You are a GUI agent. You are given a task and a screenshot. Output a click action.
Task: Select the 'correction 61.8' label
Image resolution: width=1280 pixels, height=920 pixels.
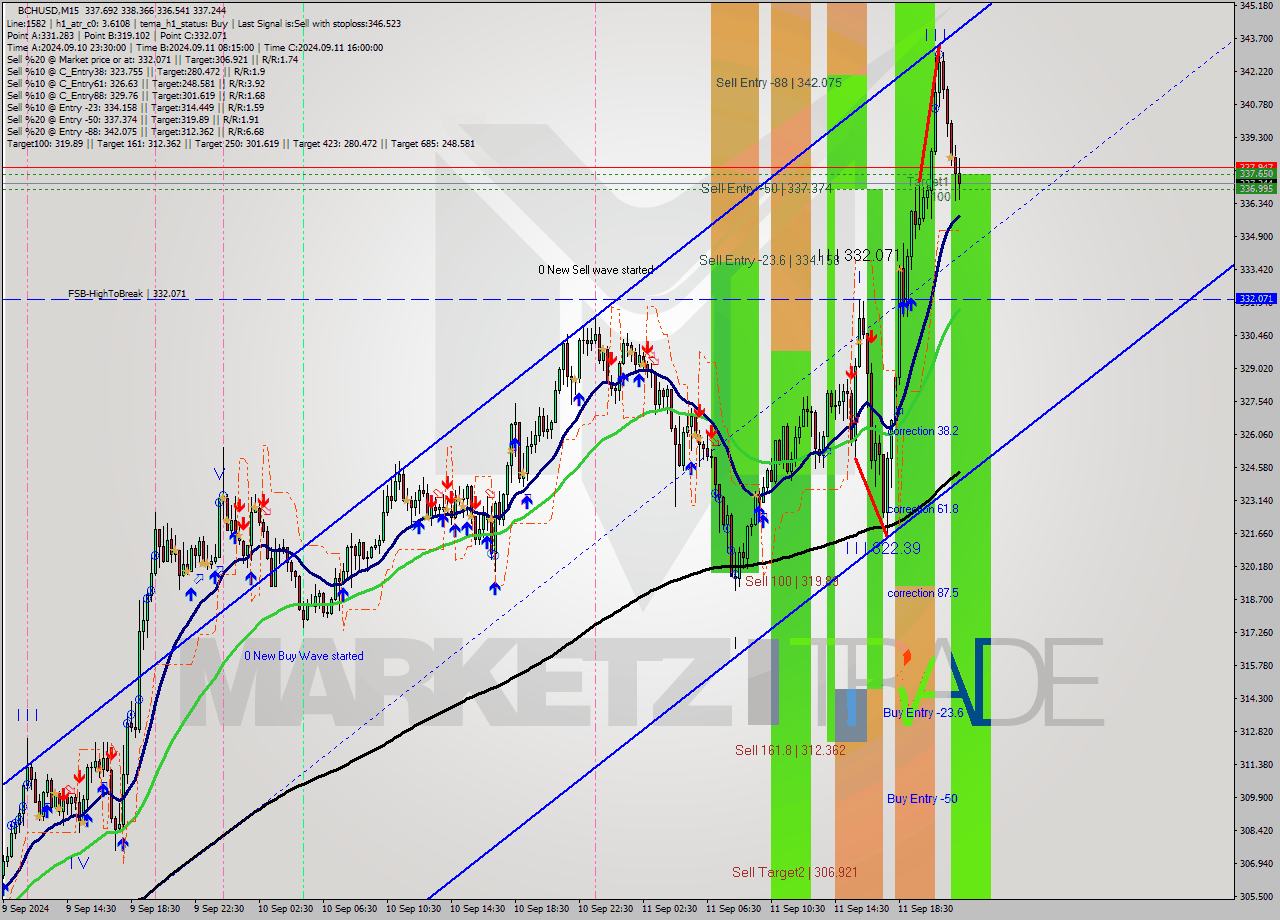pyautogui.click(x=923, y=509)
